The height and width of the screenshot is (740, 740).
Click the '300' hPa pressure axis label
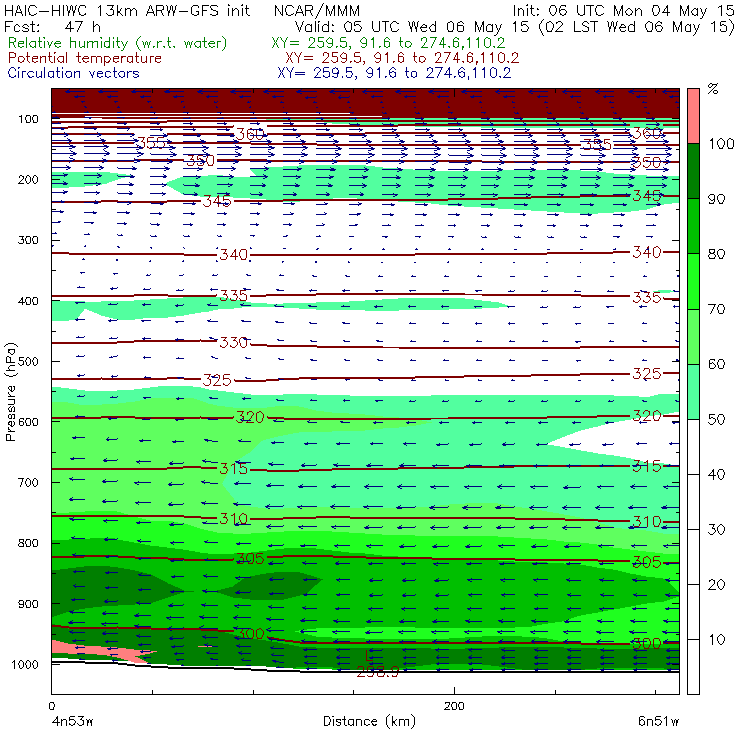28,240
